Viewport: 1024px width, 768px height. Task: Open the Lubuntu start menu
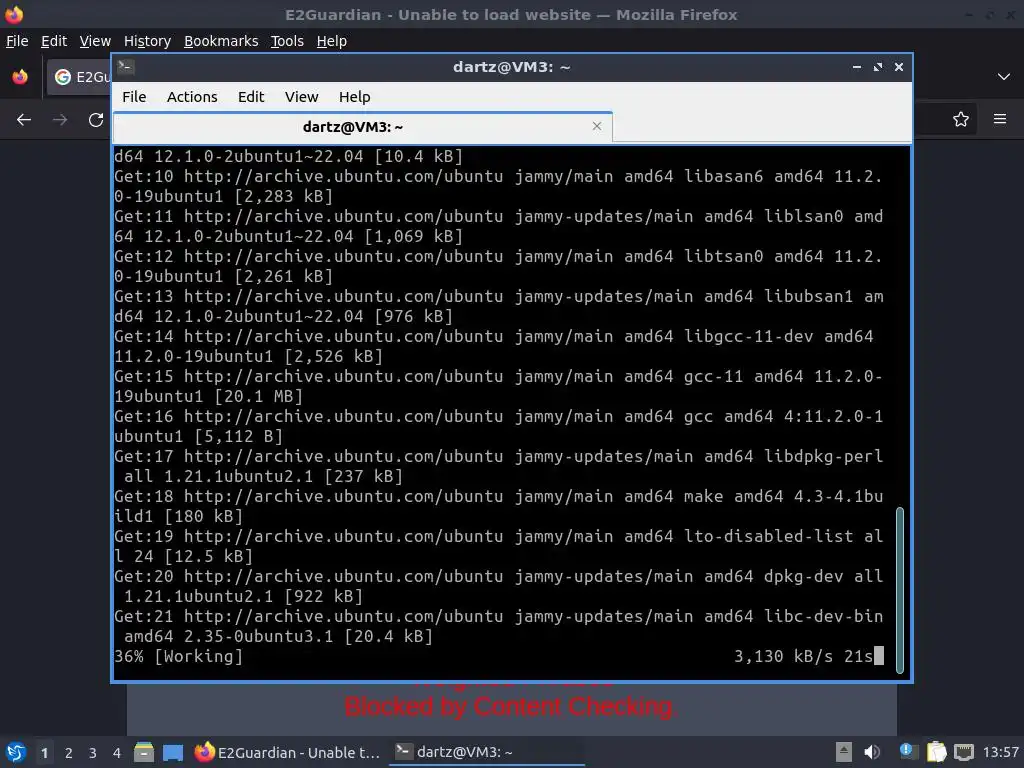(x=16, y=752)
